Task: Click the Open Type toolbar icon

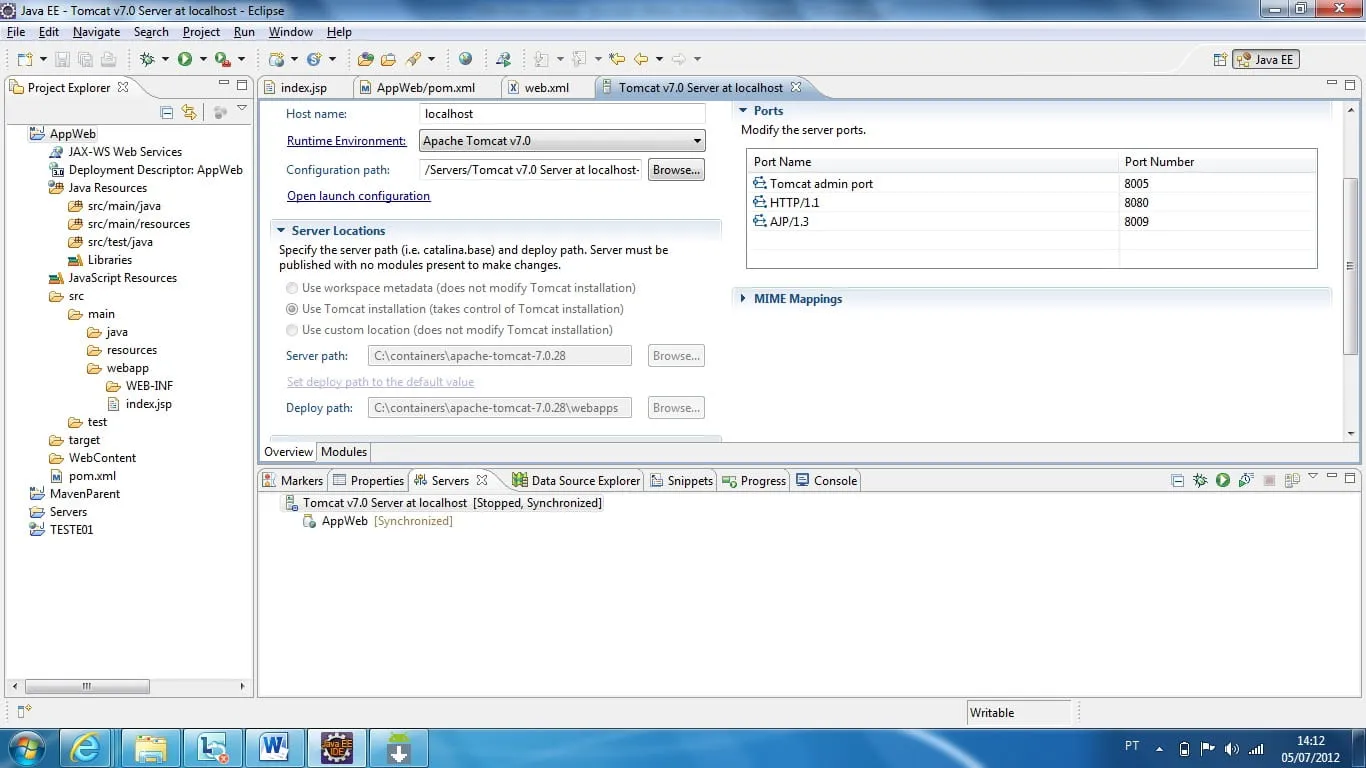Action: click(x=366, y=59)
